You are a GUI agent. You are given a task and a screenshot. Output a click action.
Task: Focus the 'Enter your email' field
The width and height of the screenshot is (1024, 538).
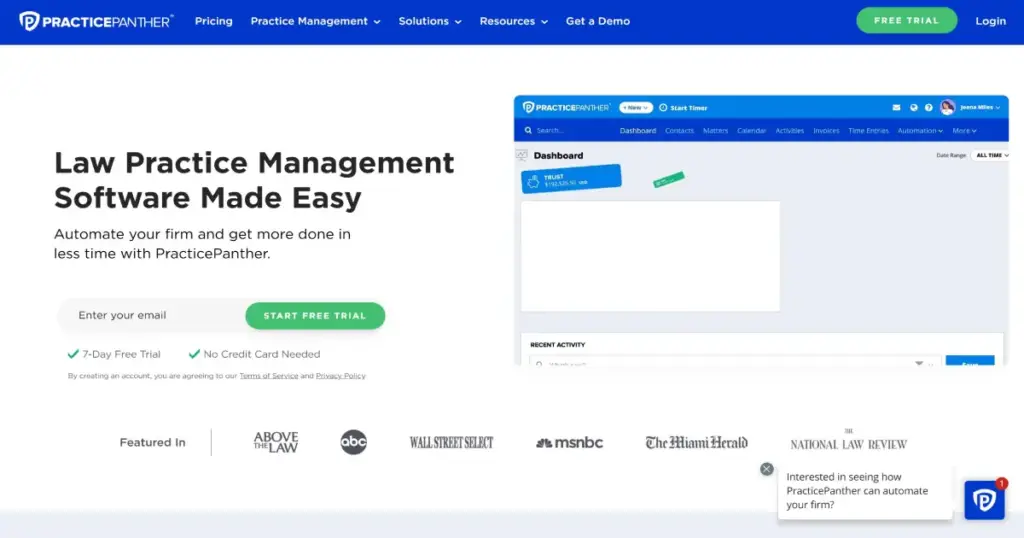(154, 315)
